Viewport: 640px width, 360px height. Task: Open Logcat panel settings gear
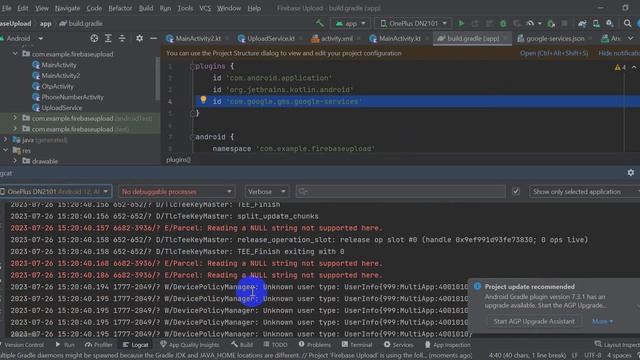[x=631, y=173]
